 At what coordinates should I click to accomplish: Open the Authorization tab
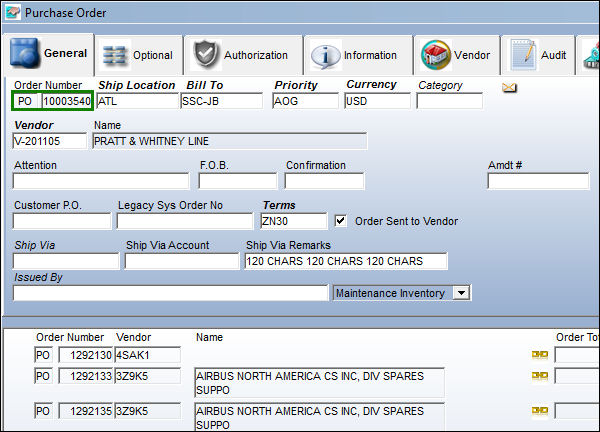tap(243, 55)
